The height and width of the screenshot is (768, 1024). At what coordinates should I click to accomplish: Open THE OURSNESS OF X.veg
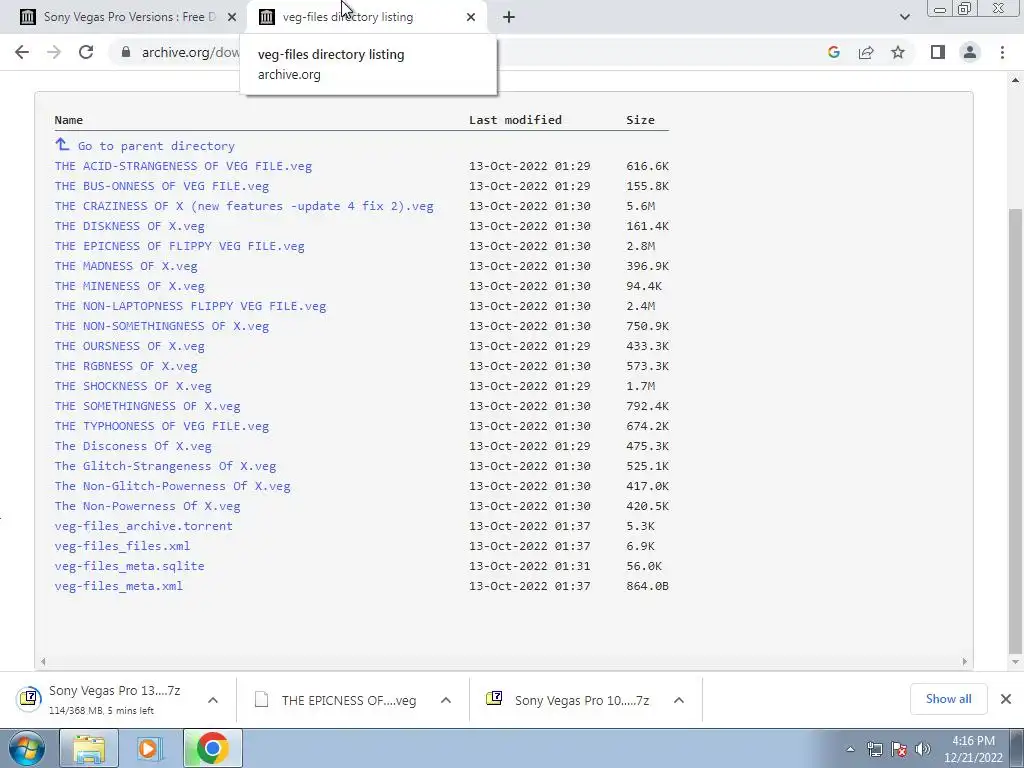(x=130, y=346)
